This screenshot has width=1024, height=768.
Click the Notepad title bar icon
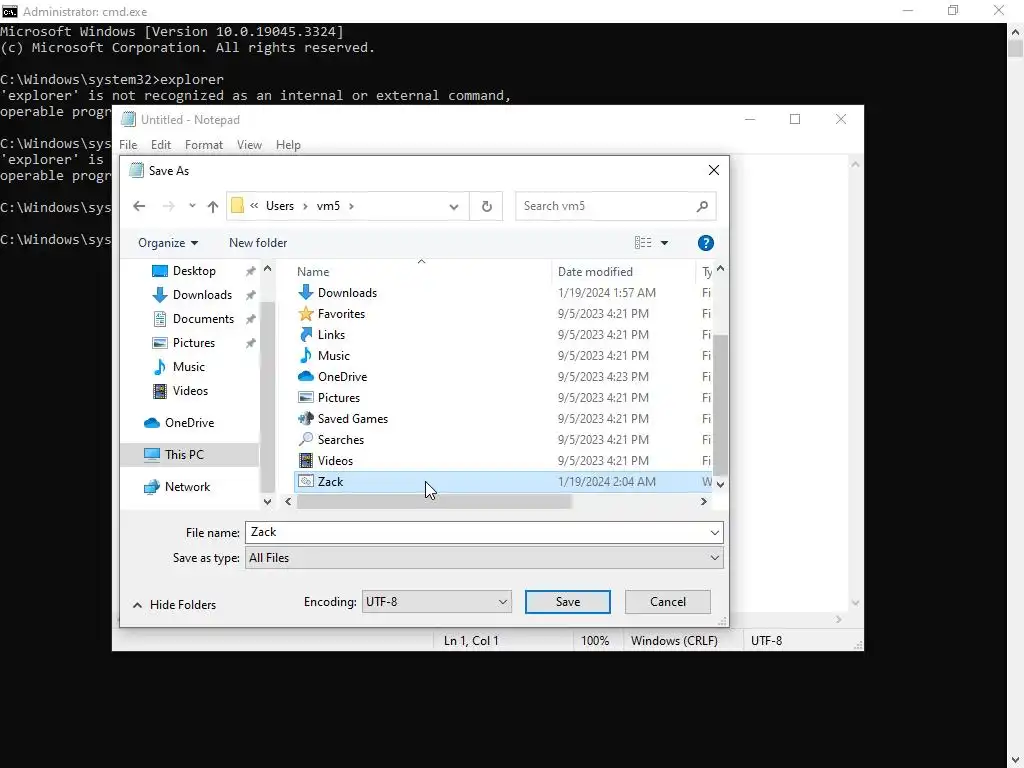click(x=129, y=120)
